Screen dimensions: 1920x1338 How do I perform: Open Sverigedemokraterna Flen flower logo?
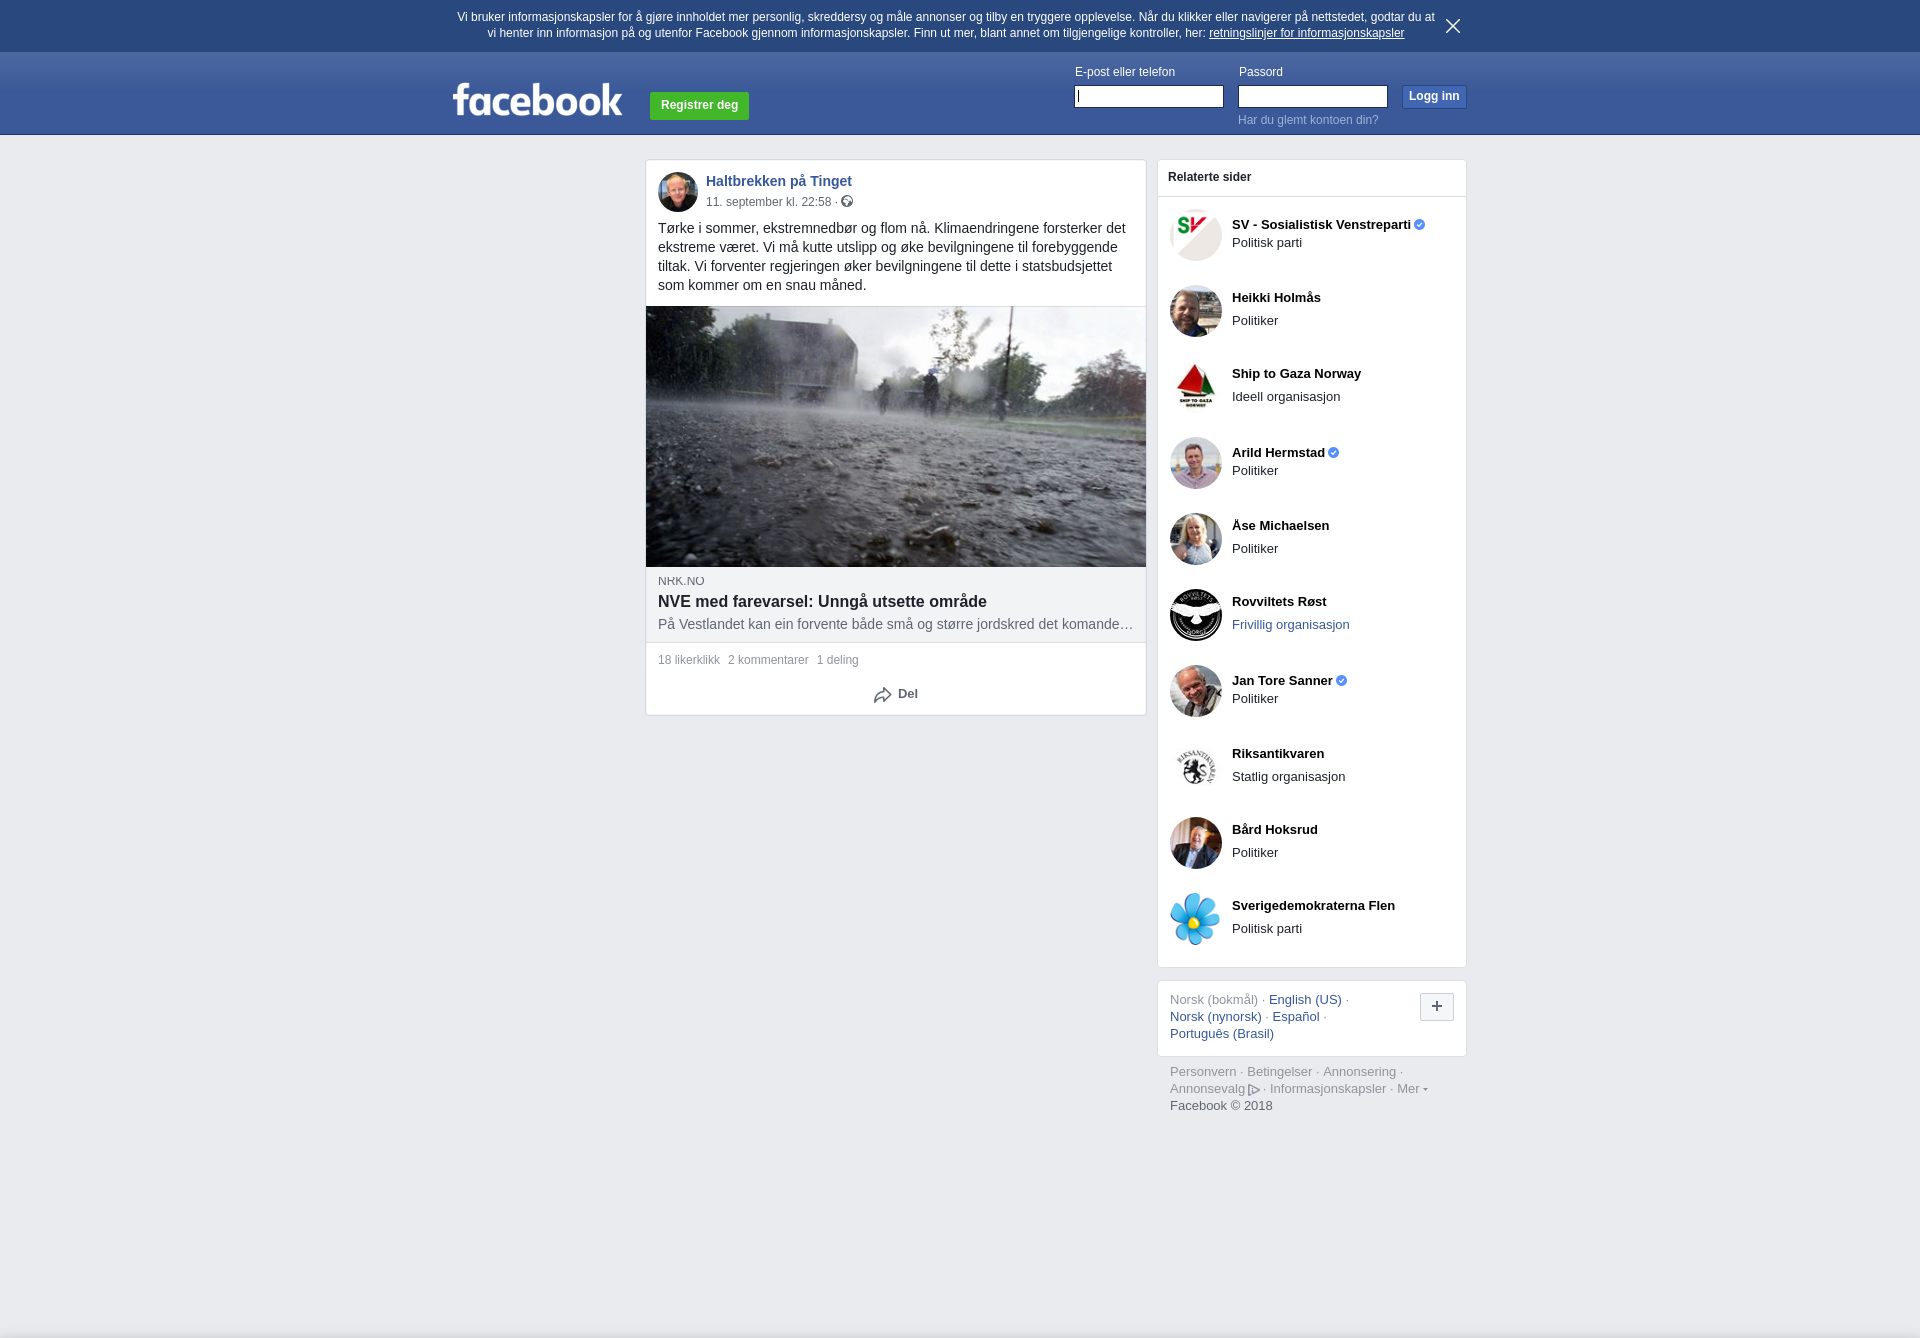[1196, 919]
